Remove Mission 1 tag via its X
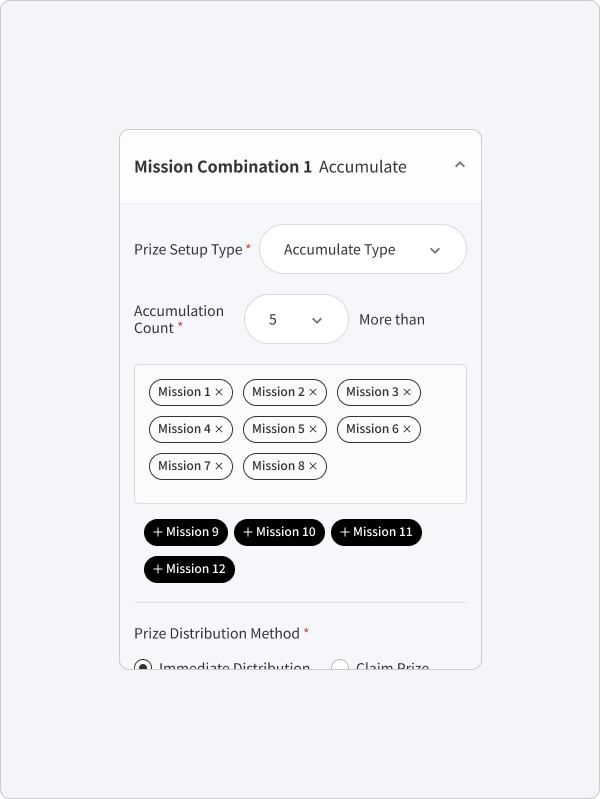The image size is (600, 799). point(219,392)
